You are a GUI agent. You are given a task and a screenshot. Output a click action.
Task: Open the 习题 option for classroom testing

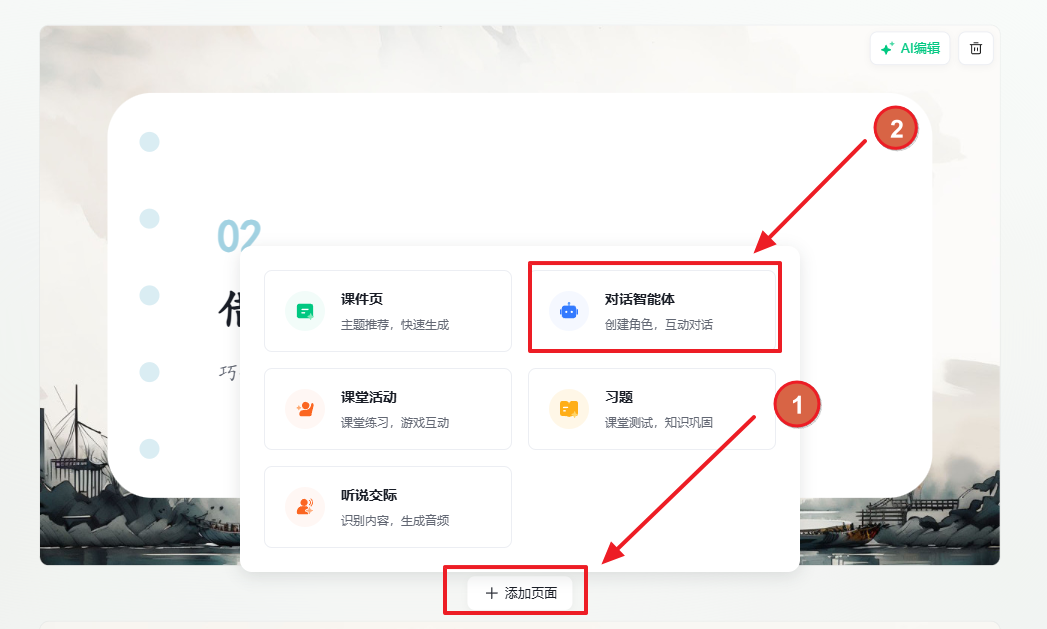[653, 408]
